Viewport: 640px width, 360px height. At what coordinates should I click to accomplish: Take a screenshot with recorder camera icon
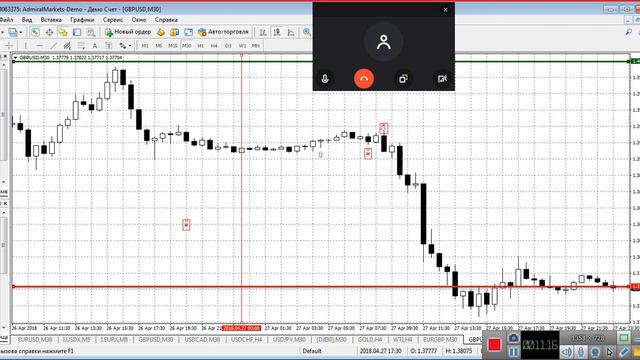pos(513,338)
